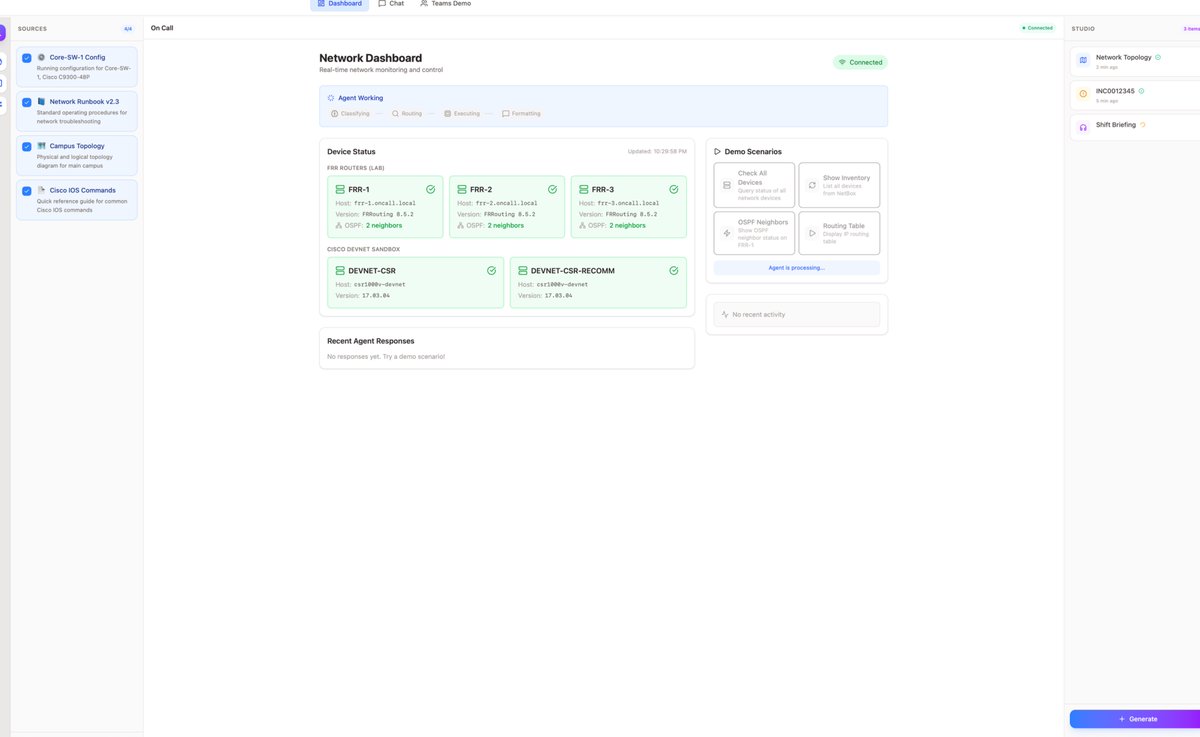This screenshot has width=1200, height=737.
Task: Click the 'No recent activity' entry
Action: tap(797, 315)
